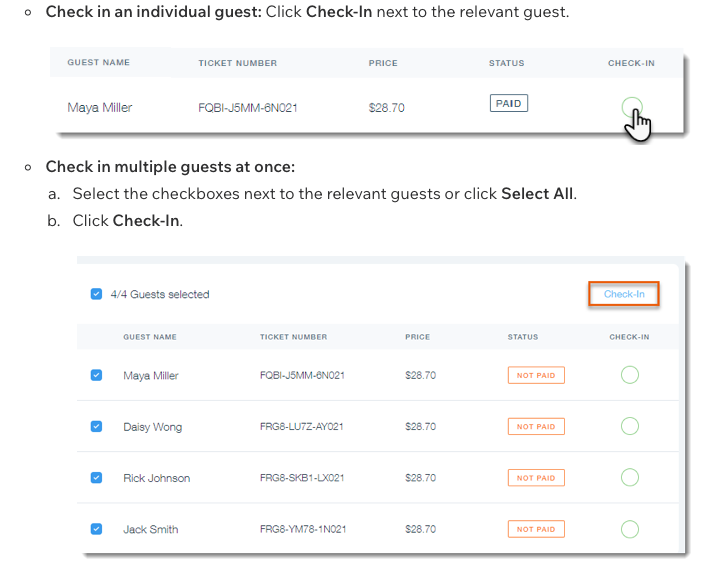The width and height of the screenshot is (707, 573).
Task: Click the highlighted Check-In button
Action: [624, 294]
